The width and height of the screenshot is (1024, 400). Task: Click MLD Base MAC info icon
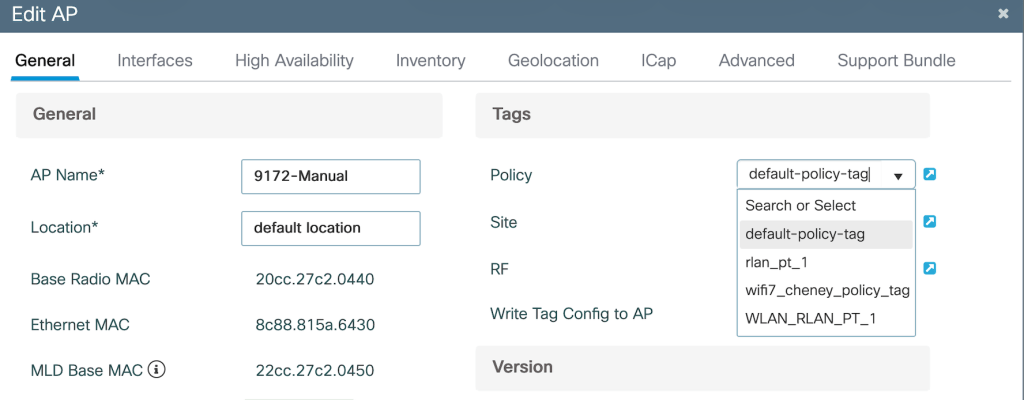(156, 370)
